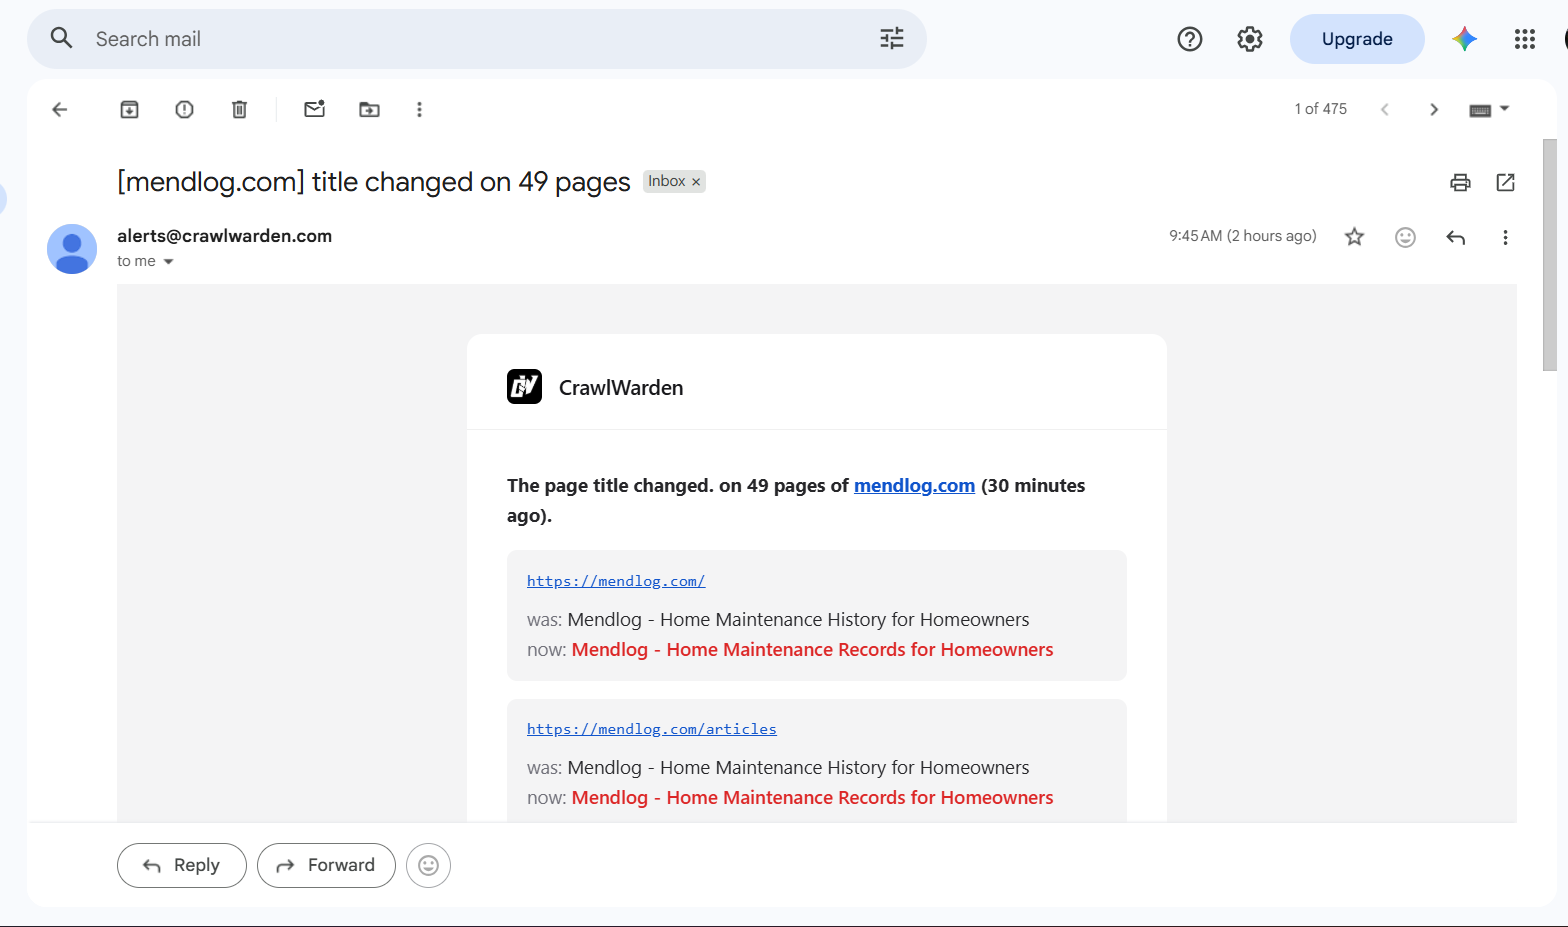Image resolution: width=1568 pixels, height=927 pixels.
Task: Open search options filter icon
Action: 892,38
